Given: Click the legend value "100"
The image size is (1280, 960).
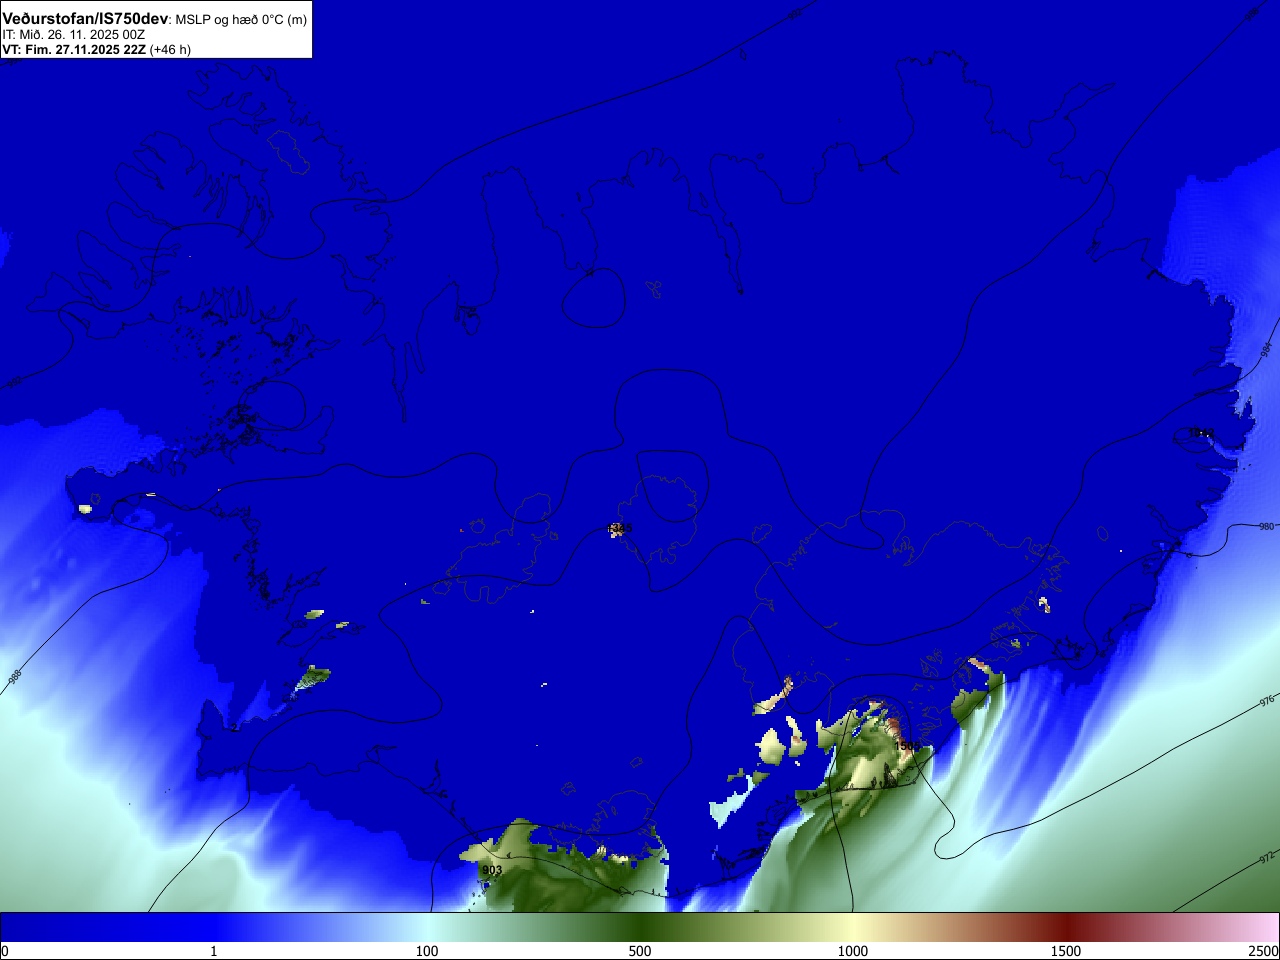Looking at the screenshot, I should click(427, 951).
